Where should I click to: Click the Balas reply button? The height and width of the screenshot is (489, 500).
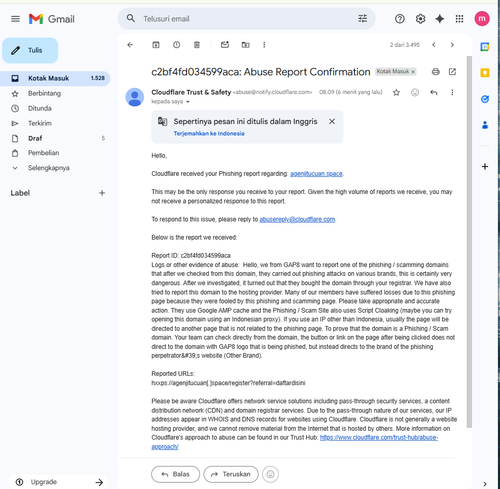pyautogui.click(x=175, y=474)
